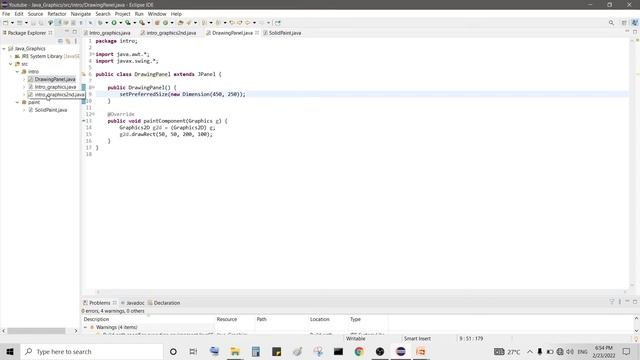Open the Refactor menu

57,14
